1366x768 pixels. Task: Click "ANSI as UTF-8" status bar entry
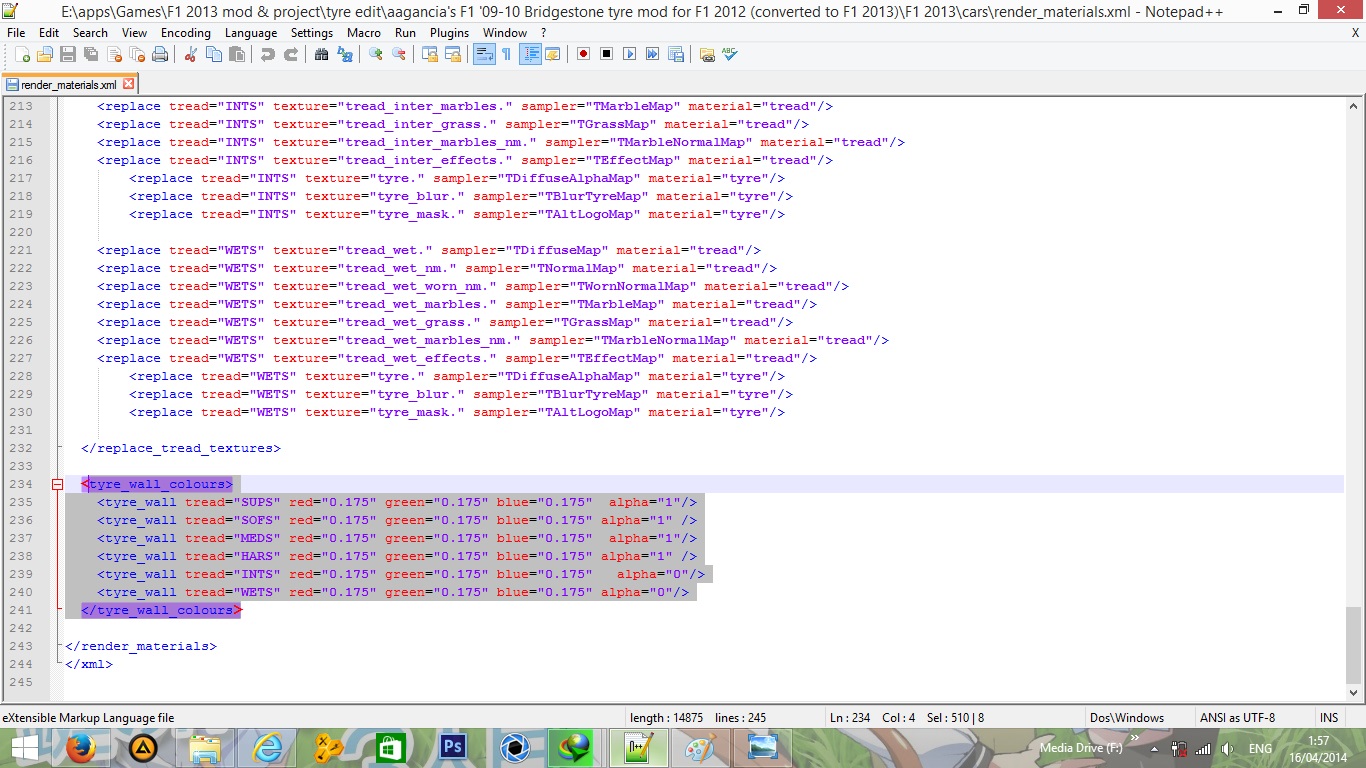[x=1237, y=718]
